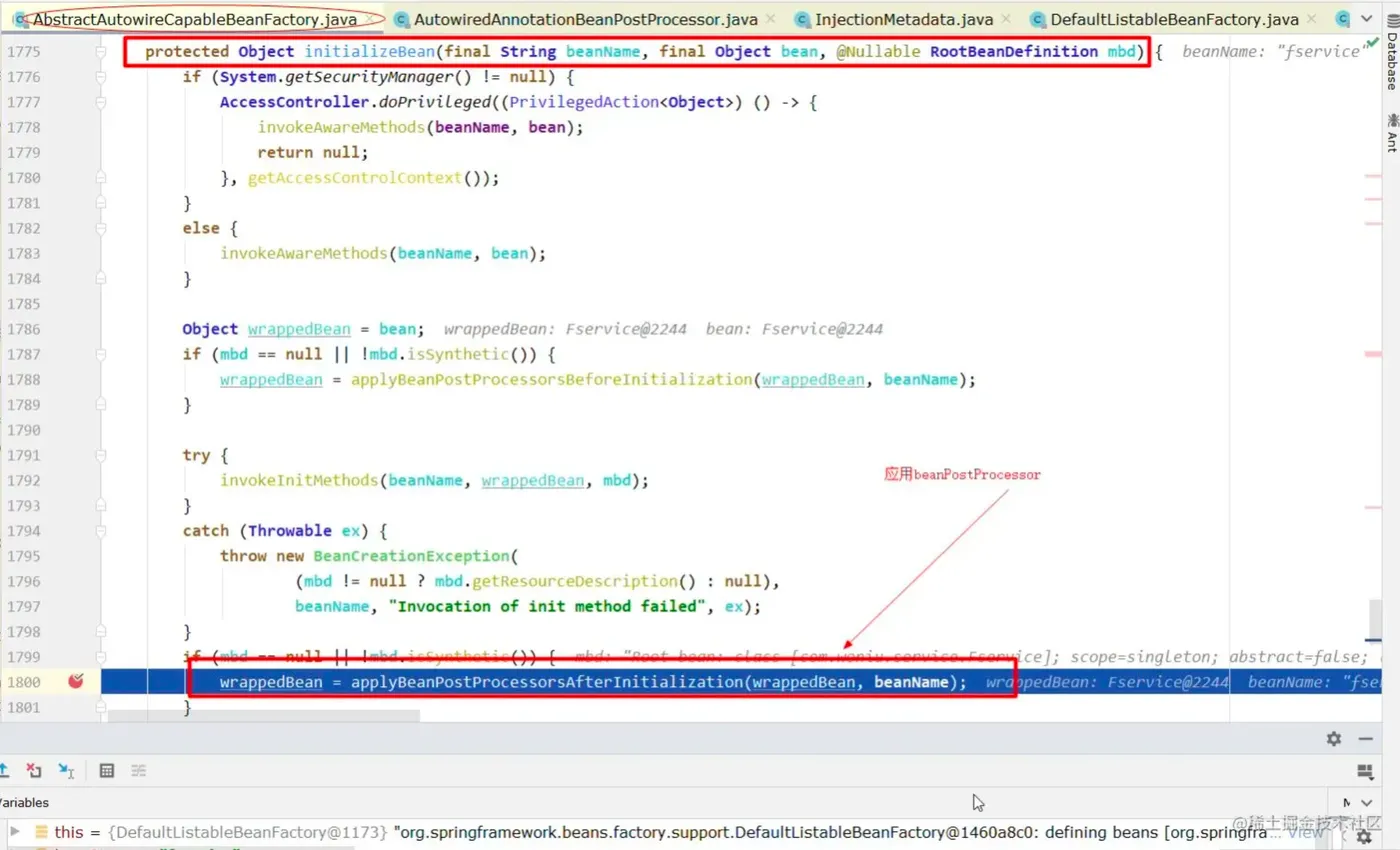
Task: Switch to InjectionMetadata.java tab
Action: pyautogui.click(x=904, y=19)
